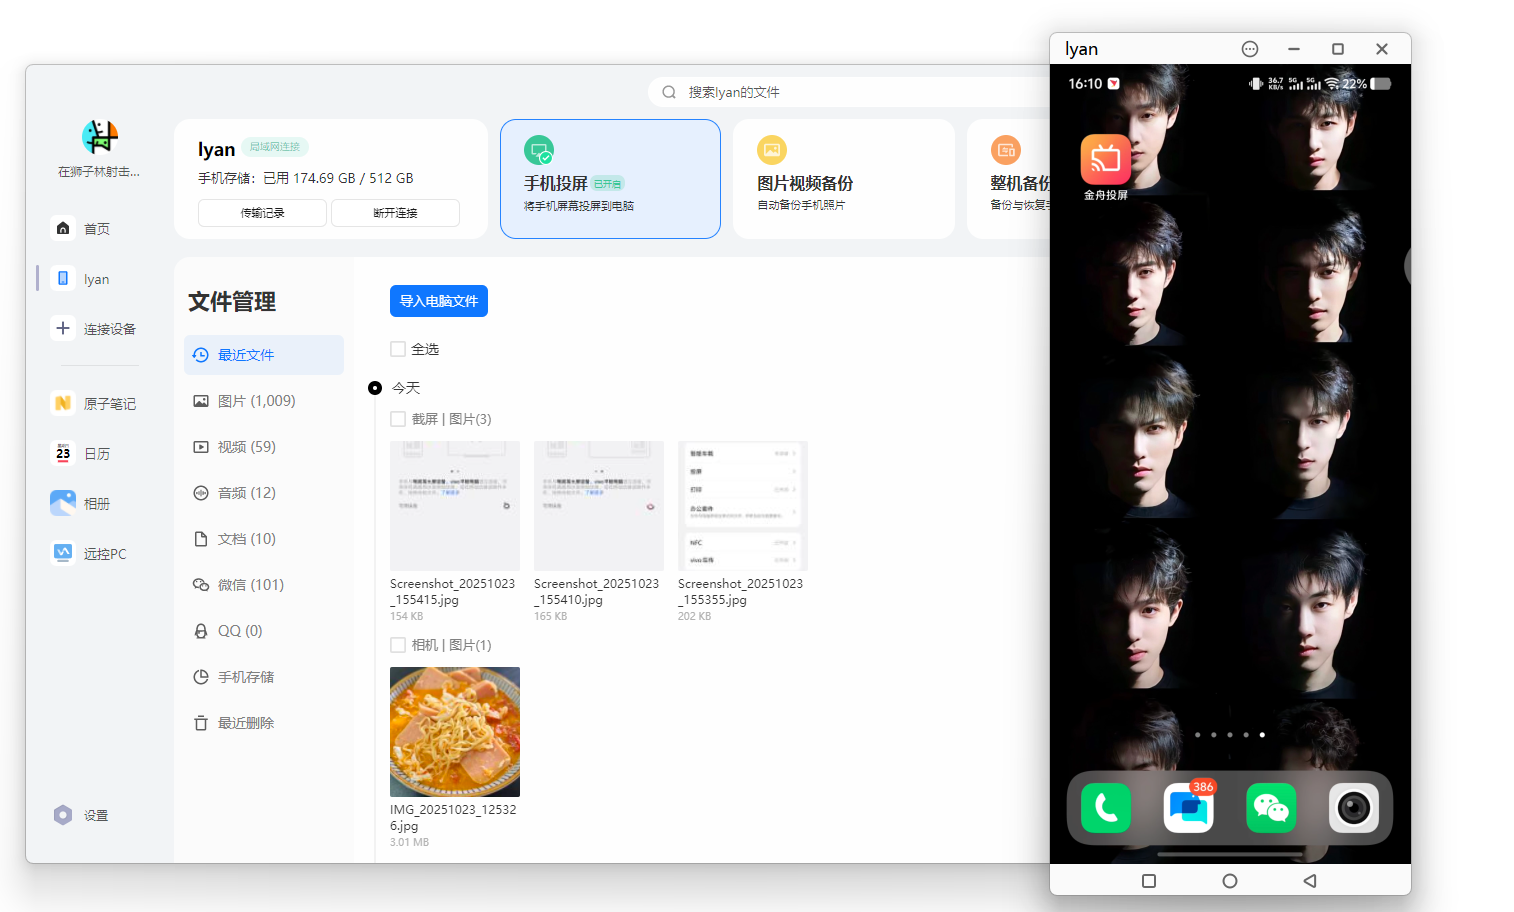Toggle the 今天 timeline radio marker

(x=375, y=388)
